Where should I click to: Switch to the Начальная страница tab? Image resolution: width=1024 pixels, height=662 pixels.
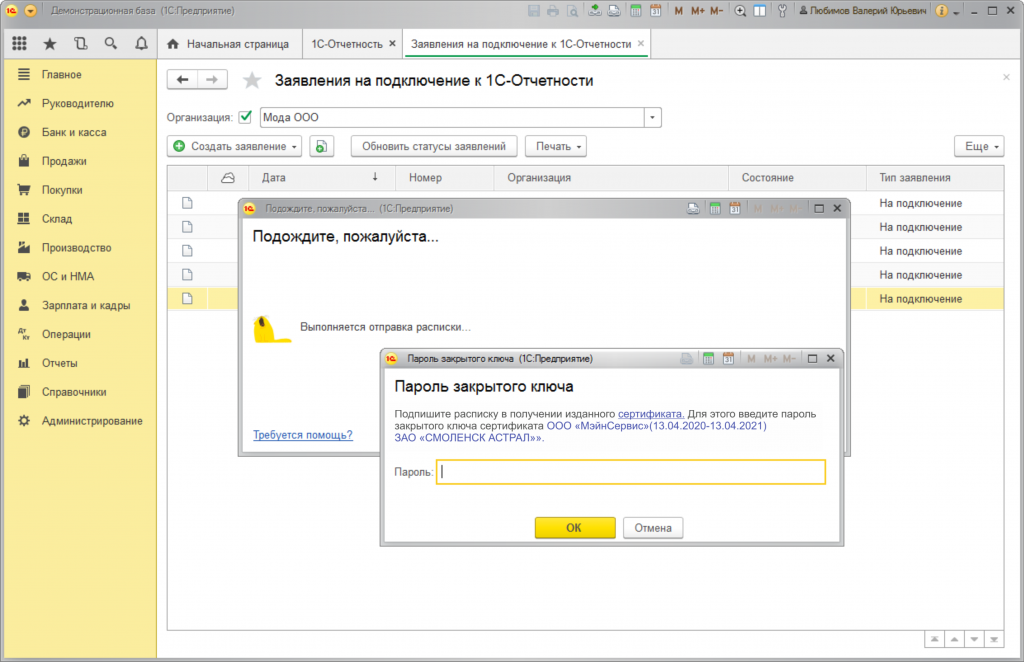coord(228,44)
